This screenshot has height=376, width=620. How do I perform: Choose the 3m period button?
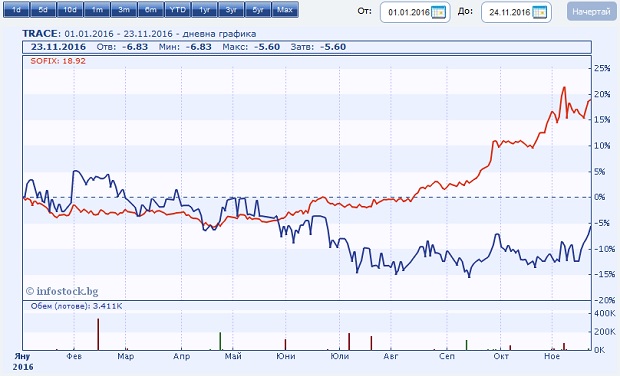[x=124, y=10]
